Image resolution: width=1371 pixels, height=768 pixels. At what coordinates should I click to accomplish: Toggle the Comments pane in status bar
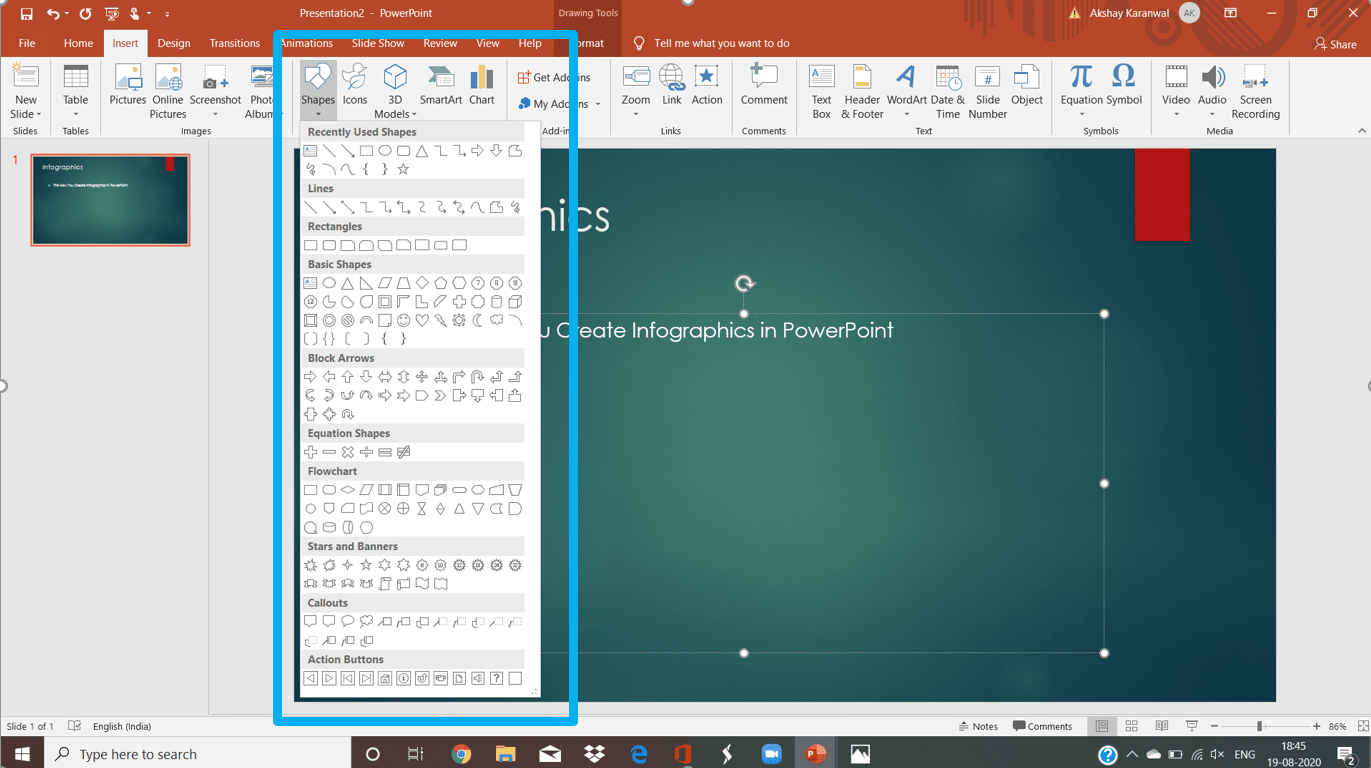point(1042,726)
